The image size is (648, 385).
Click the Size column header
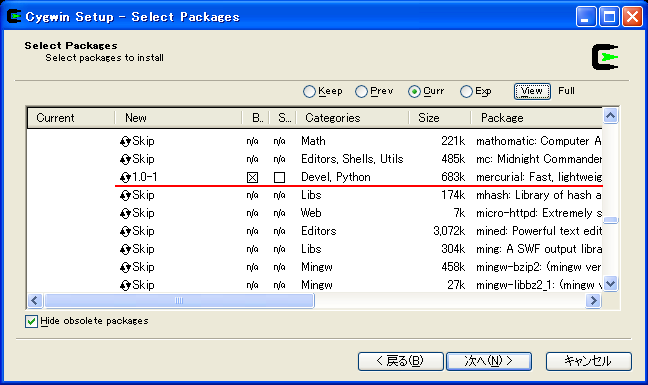point(440,118)
